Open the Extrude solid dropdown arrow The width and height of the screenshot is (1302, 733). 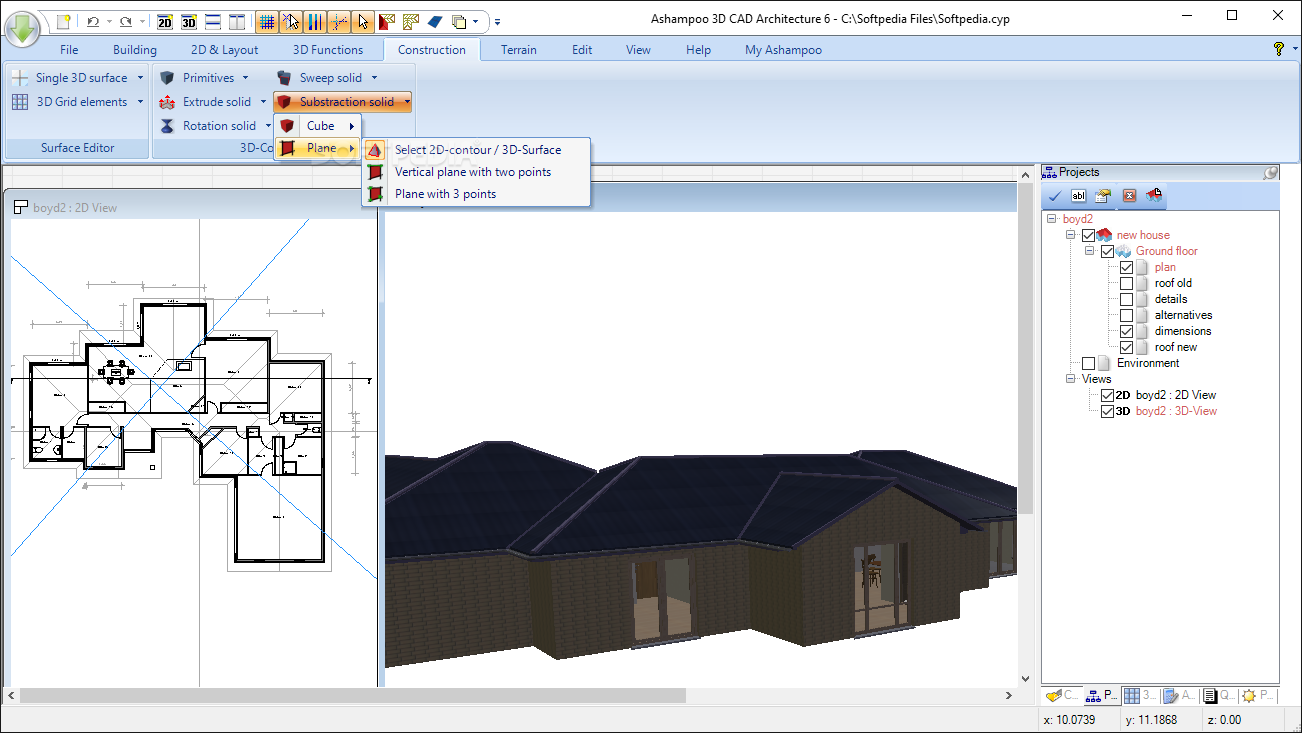click(x=263, y=102)
